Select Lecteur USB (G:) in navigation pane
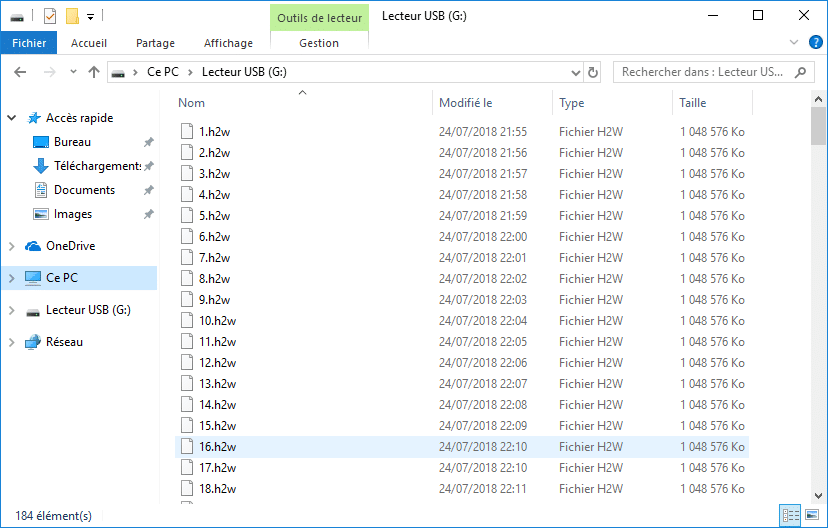Image resolution: width=828 pixels, height=528 pixels. pyautogui.click(x=88, y=310)
